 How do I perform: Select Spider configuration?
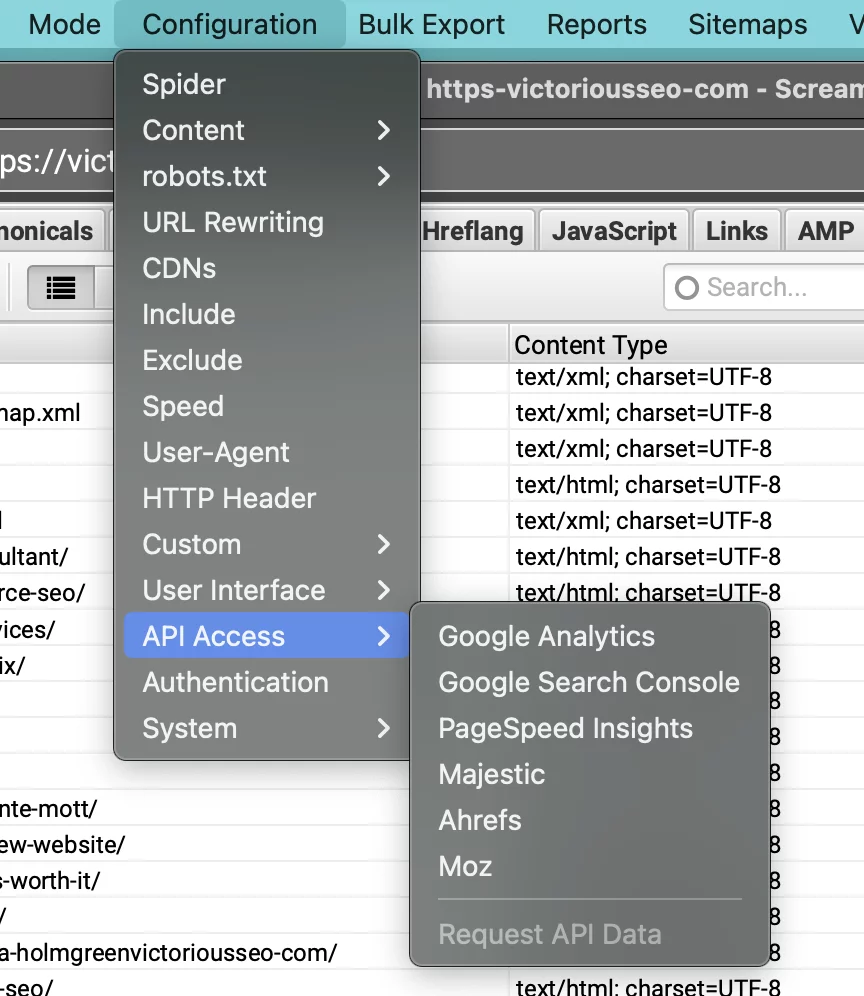click(267, 84)
